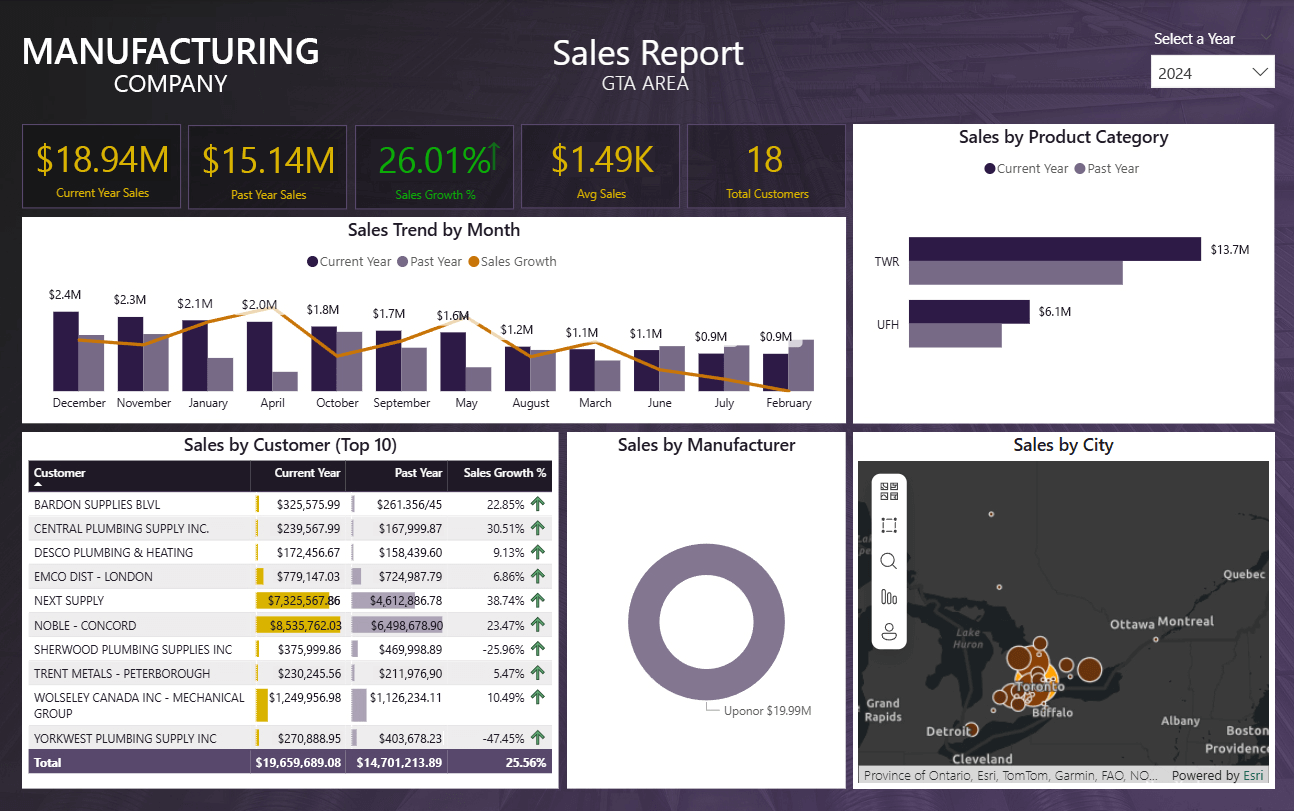The image size is (1294, 811).
Task: Sort table by Current Year column header
Action: click(307, 473)
